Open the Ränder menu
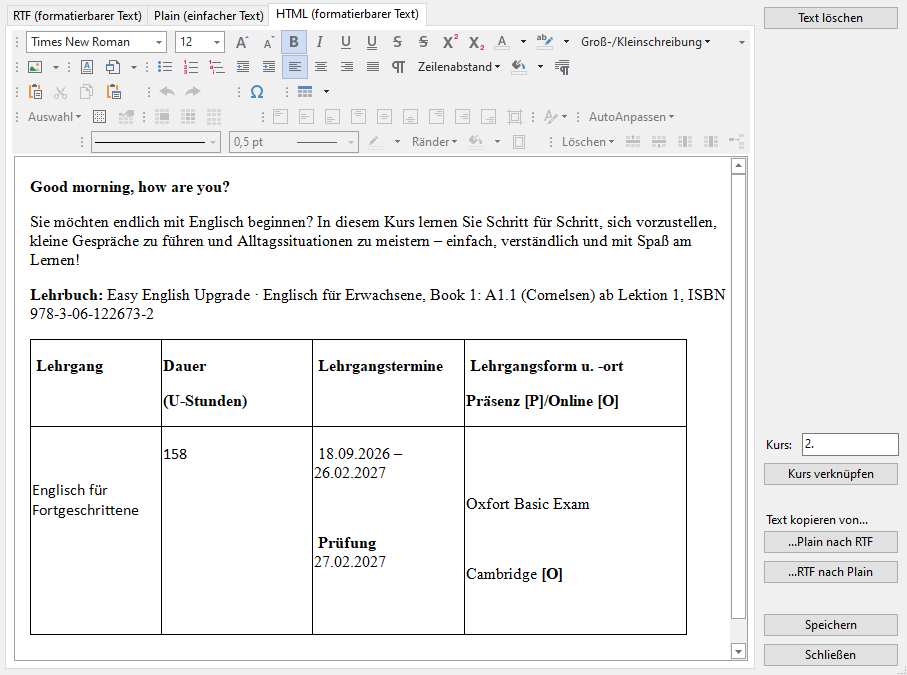 (434, 142)
